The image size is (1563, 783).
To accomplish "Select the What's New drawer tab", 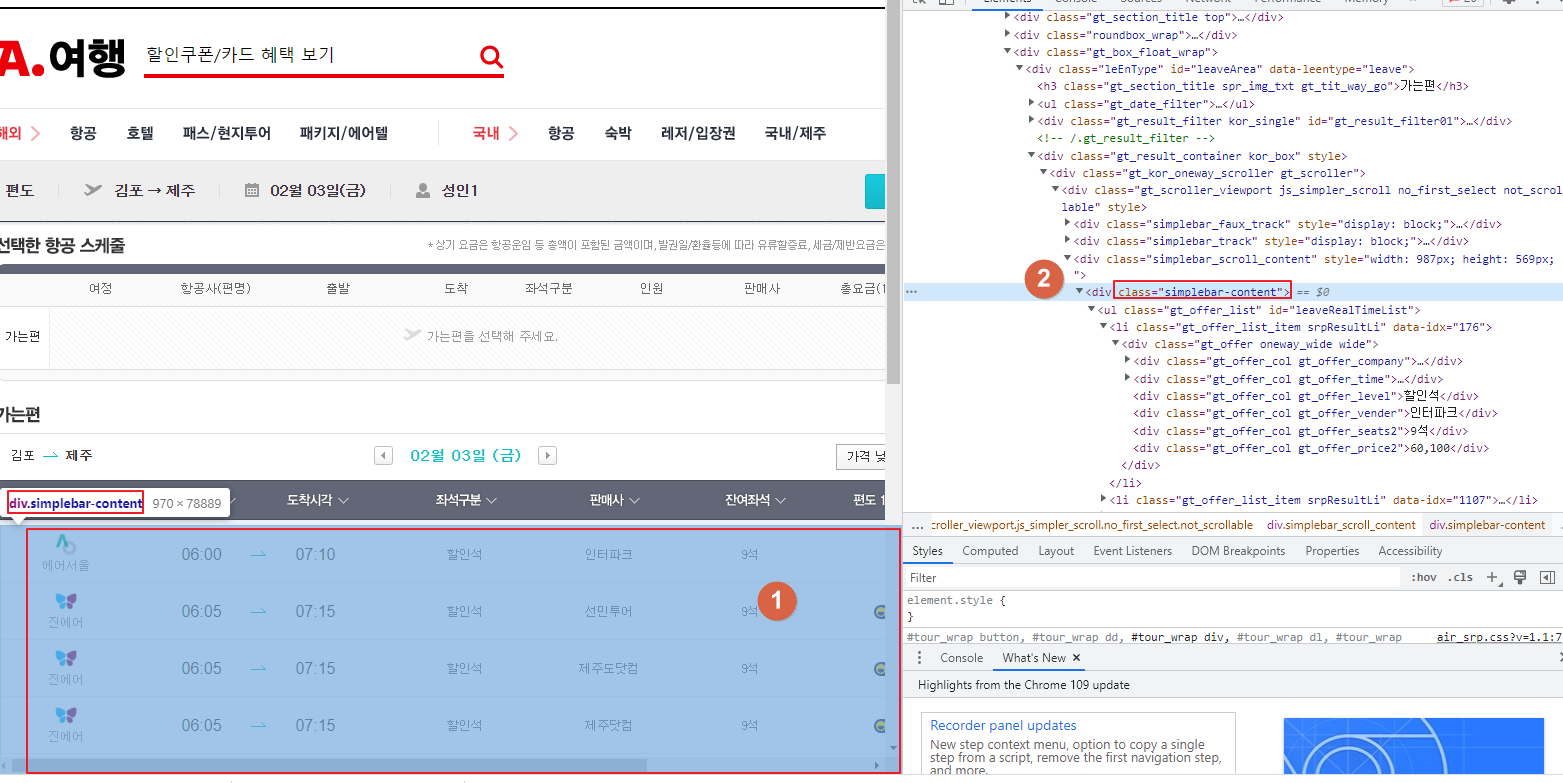I will click(1034, 658).
